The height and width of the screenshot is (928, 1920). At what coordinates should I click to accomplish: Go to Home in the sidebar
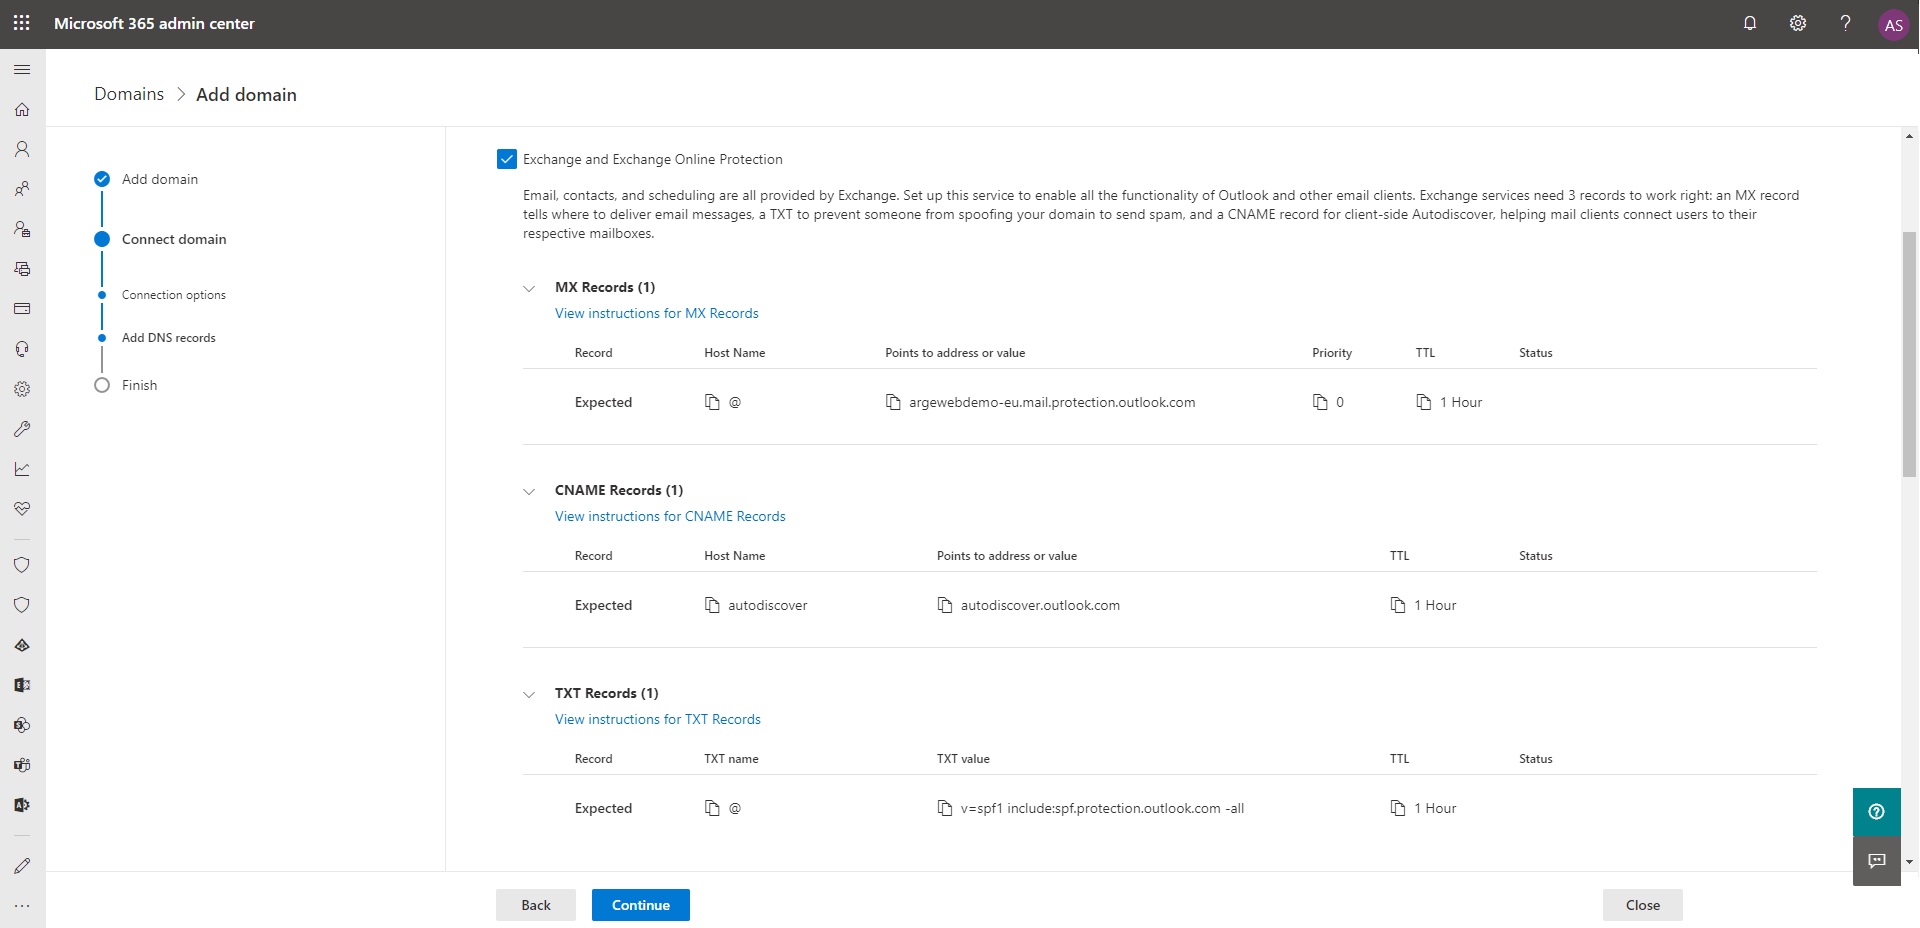[22, 109]
